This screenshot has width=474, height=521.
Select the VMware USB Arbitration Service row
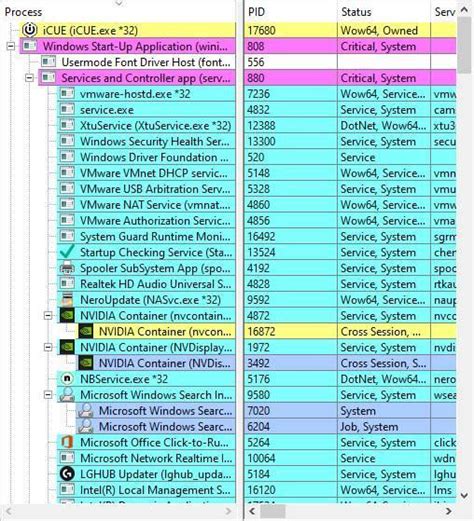[x=146, y=189]
